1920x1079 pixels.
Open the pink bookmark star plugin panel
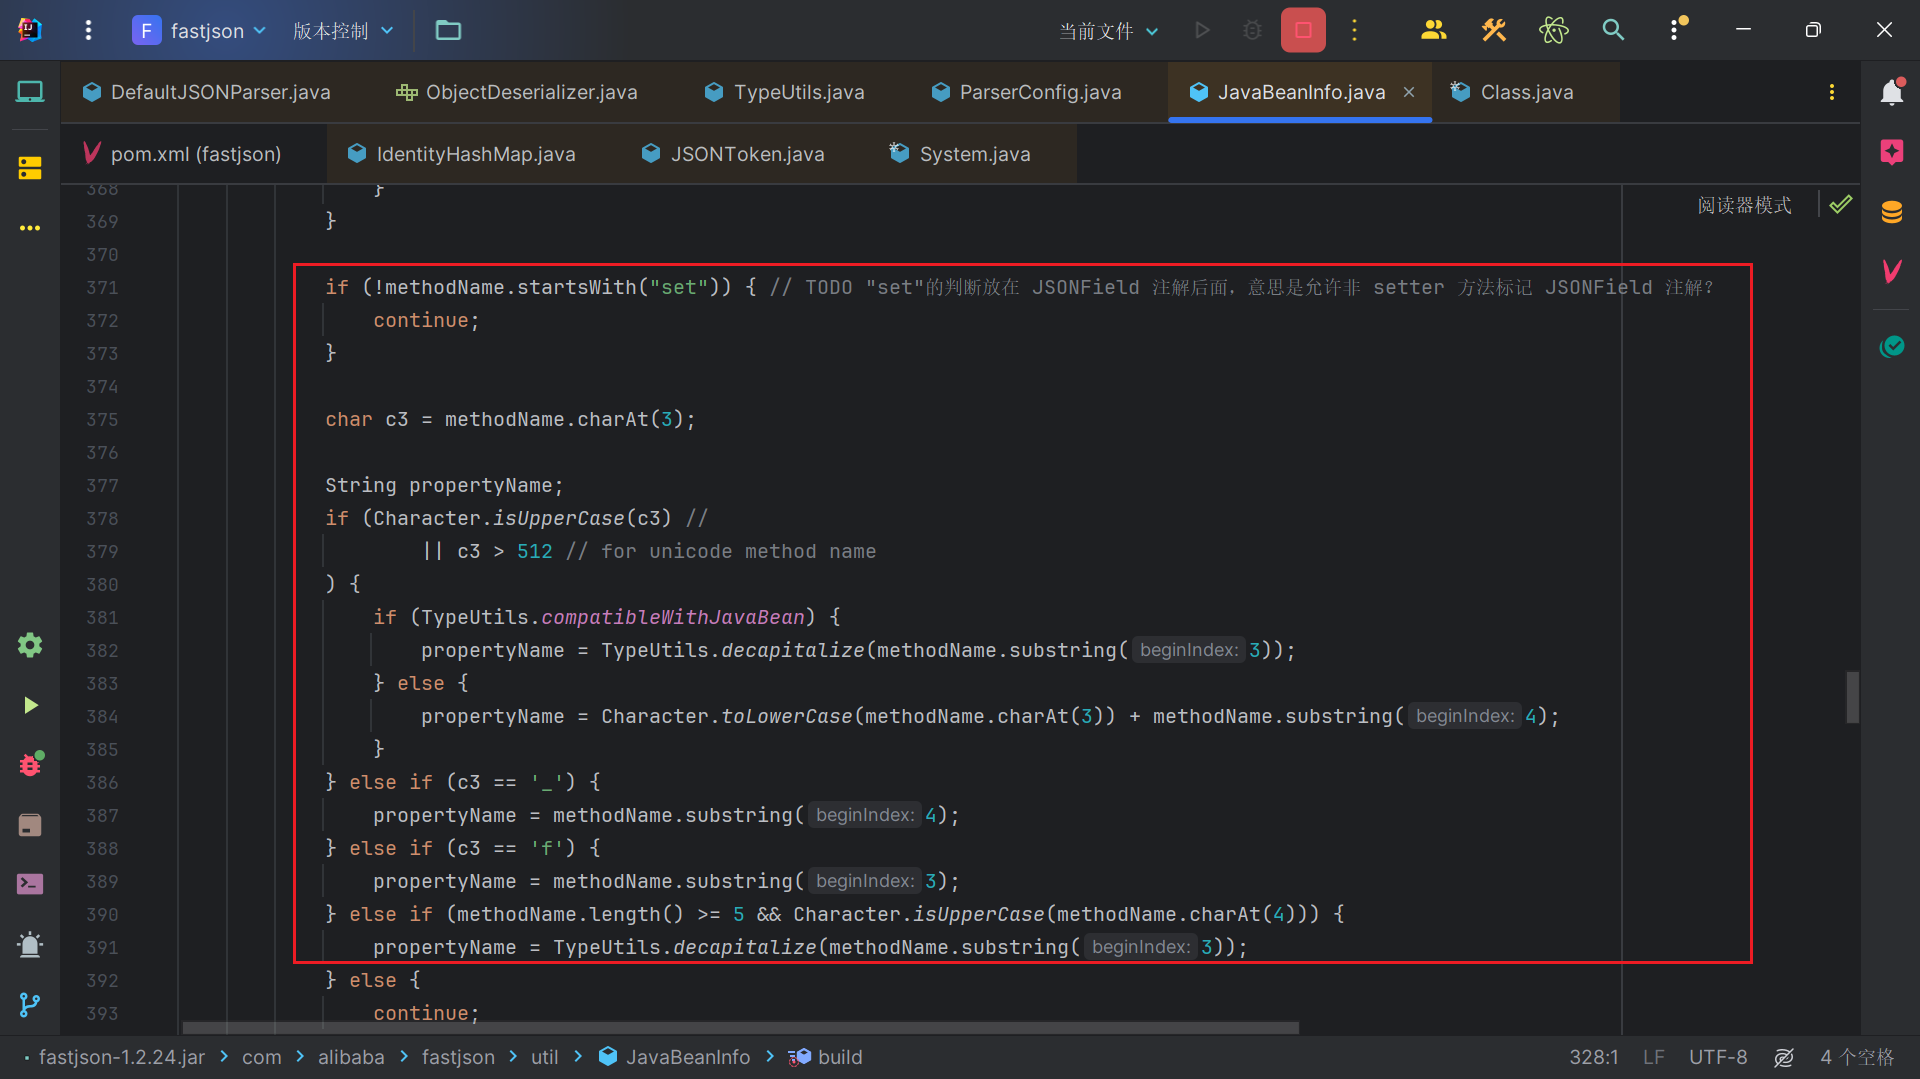click(1891, 152)
